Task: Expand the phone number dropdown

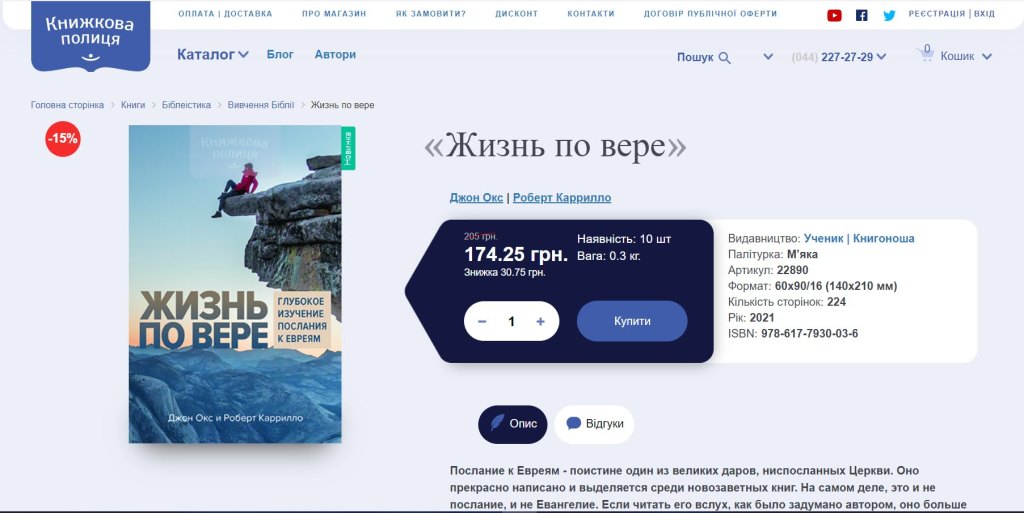Action: tap(881, 57)
